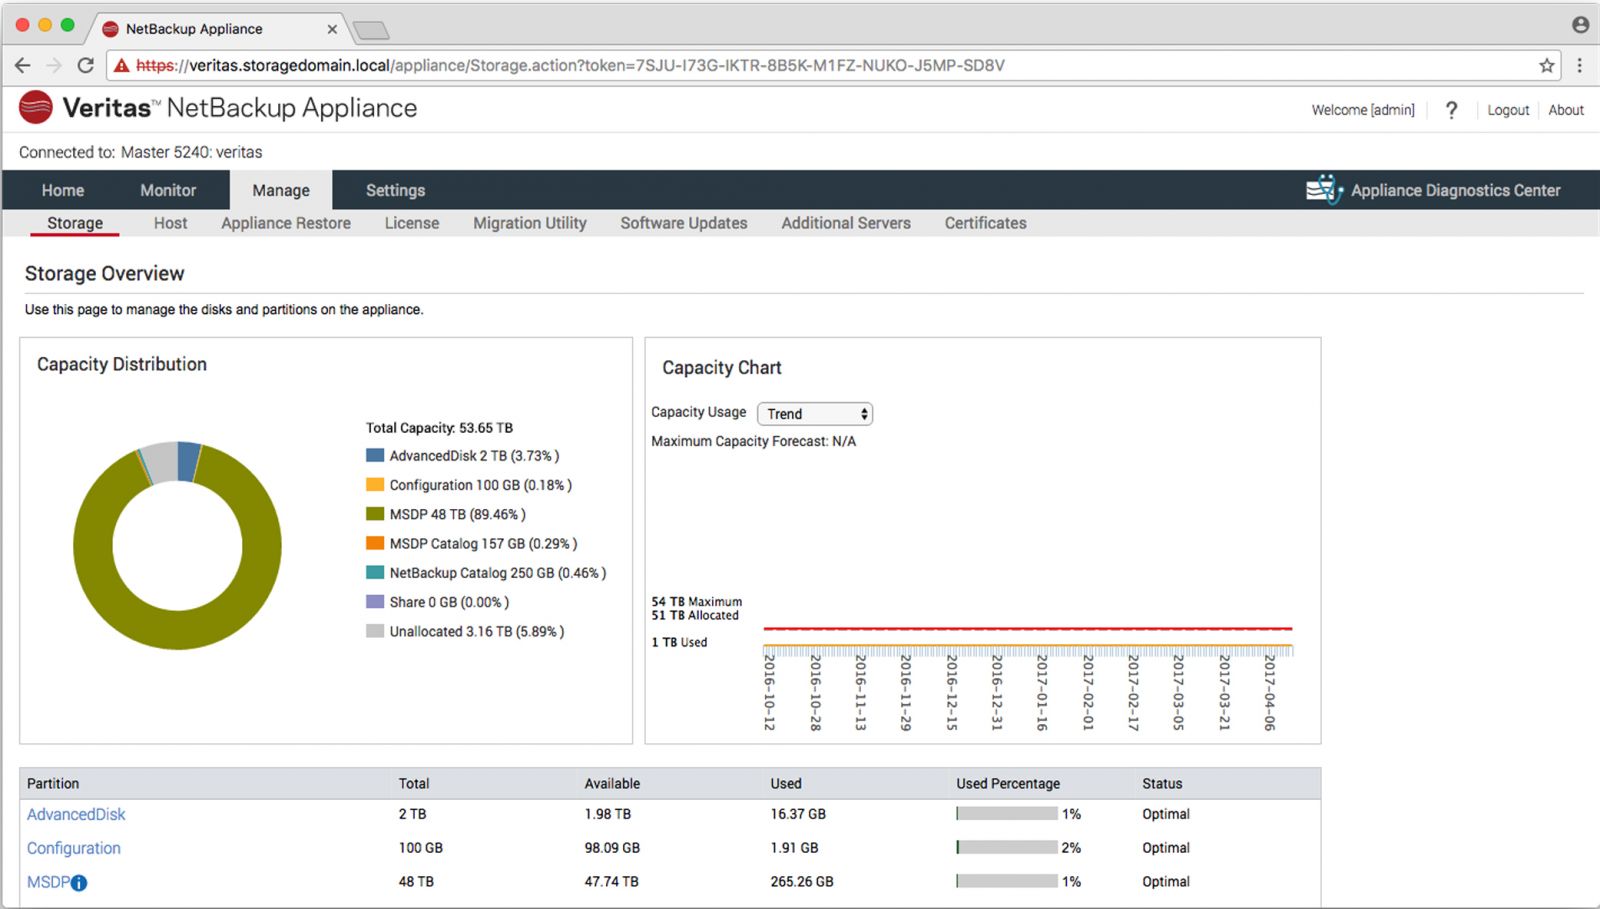
Task: Open the Host sub-tab
Action: tap(170, 223)
